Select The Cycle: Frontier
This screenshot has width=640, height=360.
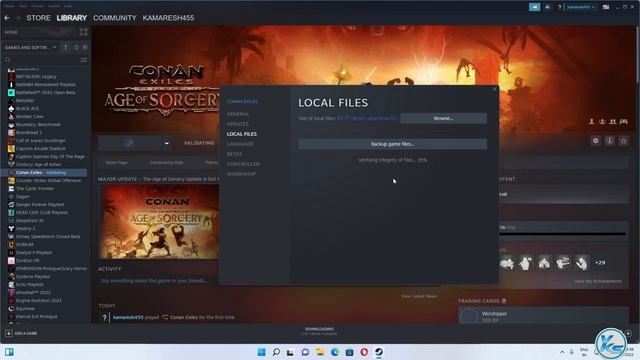(35, 189)
